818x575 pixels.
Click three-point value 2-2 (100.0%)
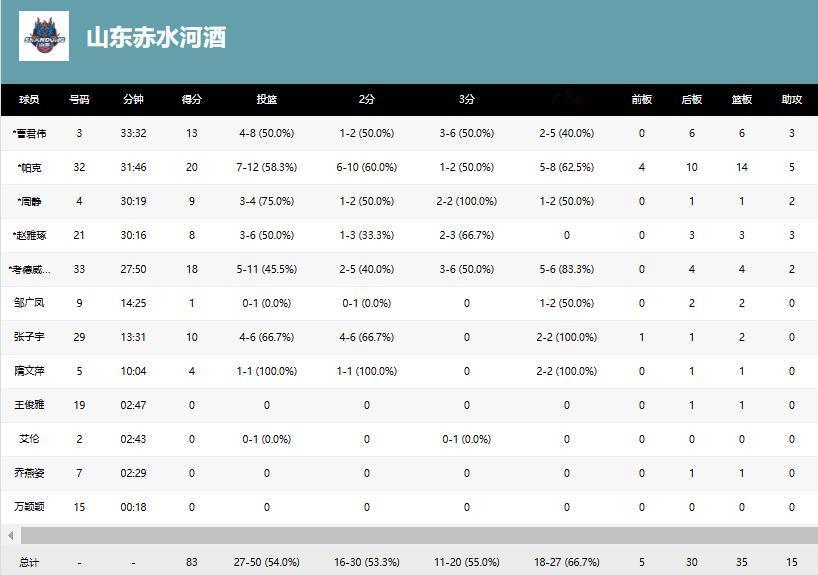[x=467, y=201]
